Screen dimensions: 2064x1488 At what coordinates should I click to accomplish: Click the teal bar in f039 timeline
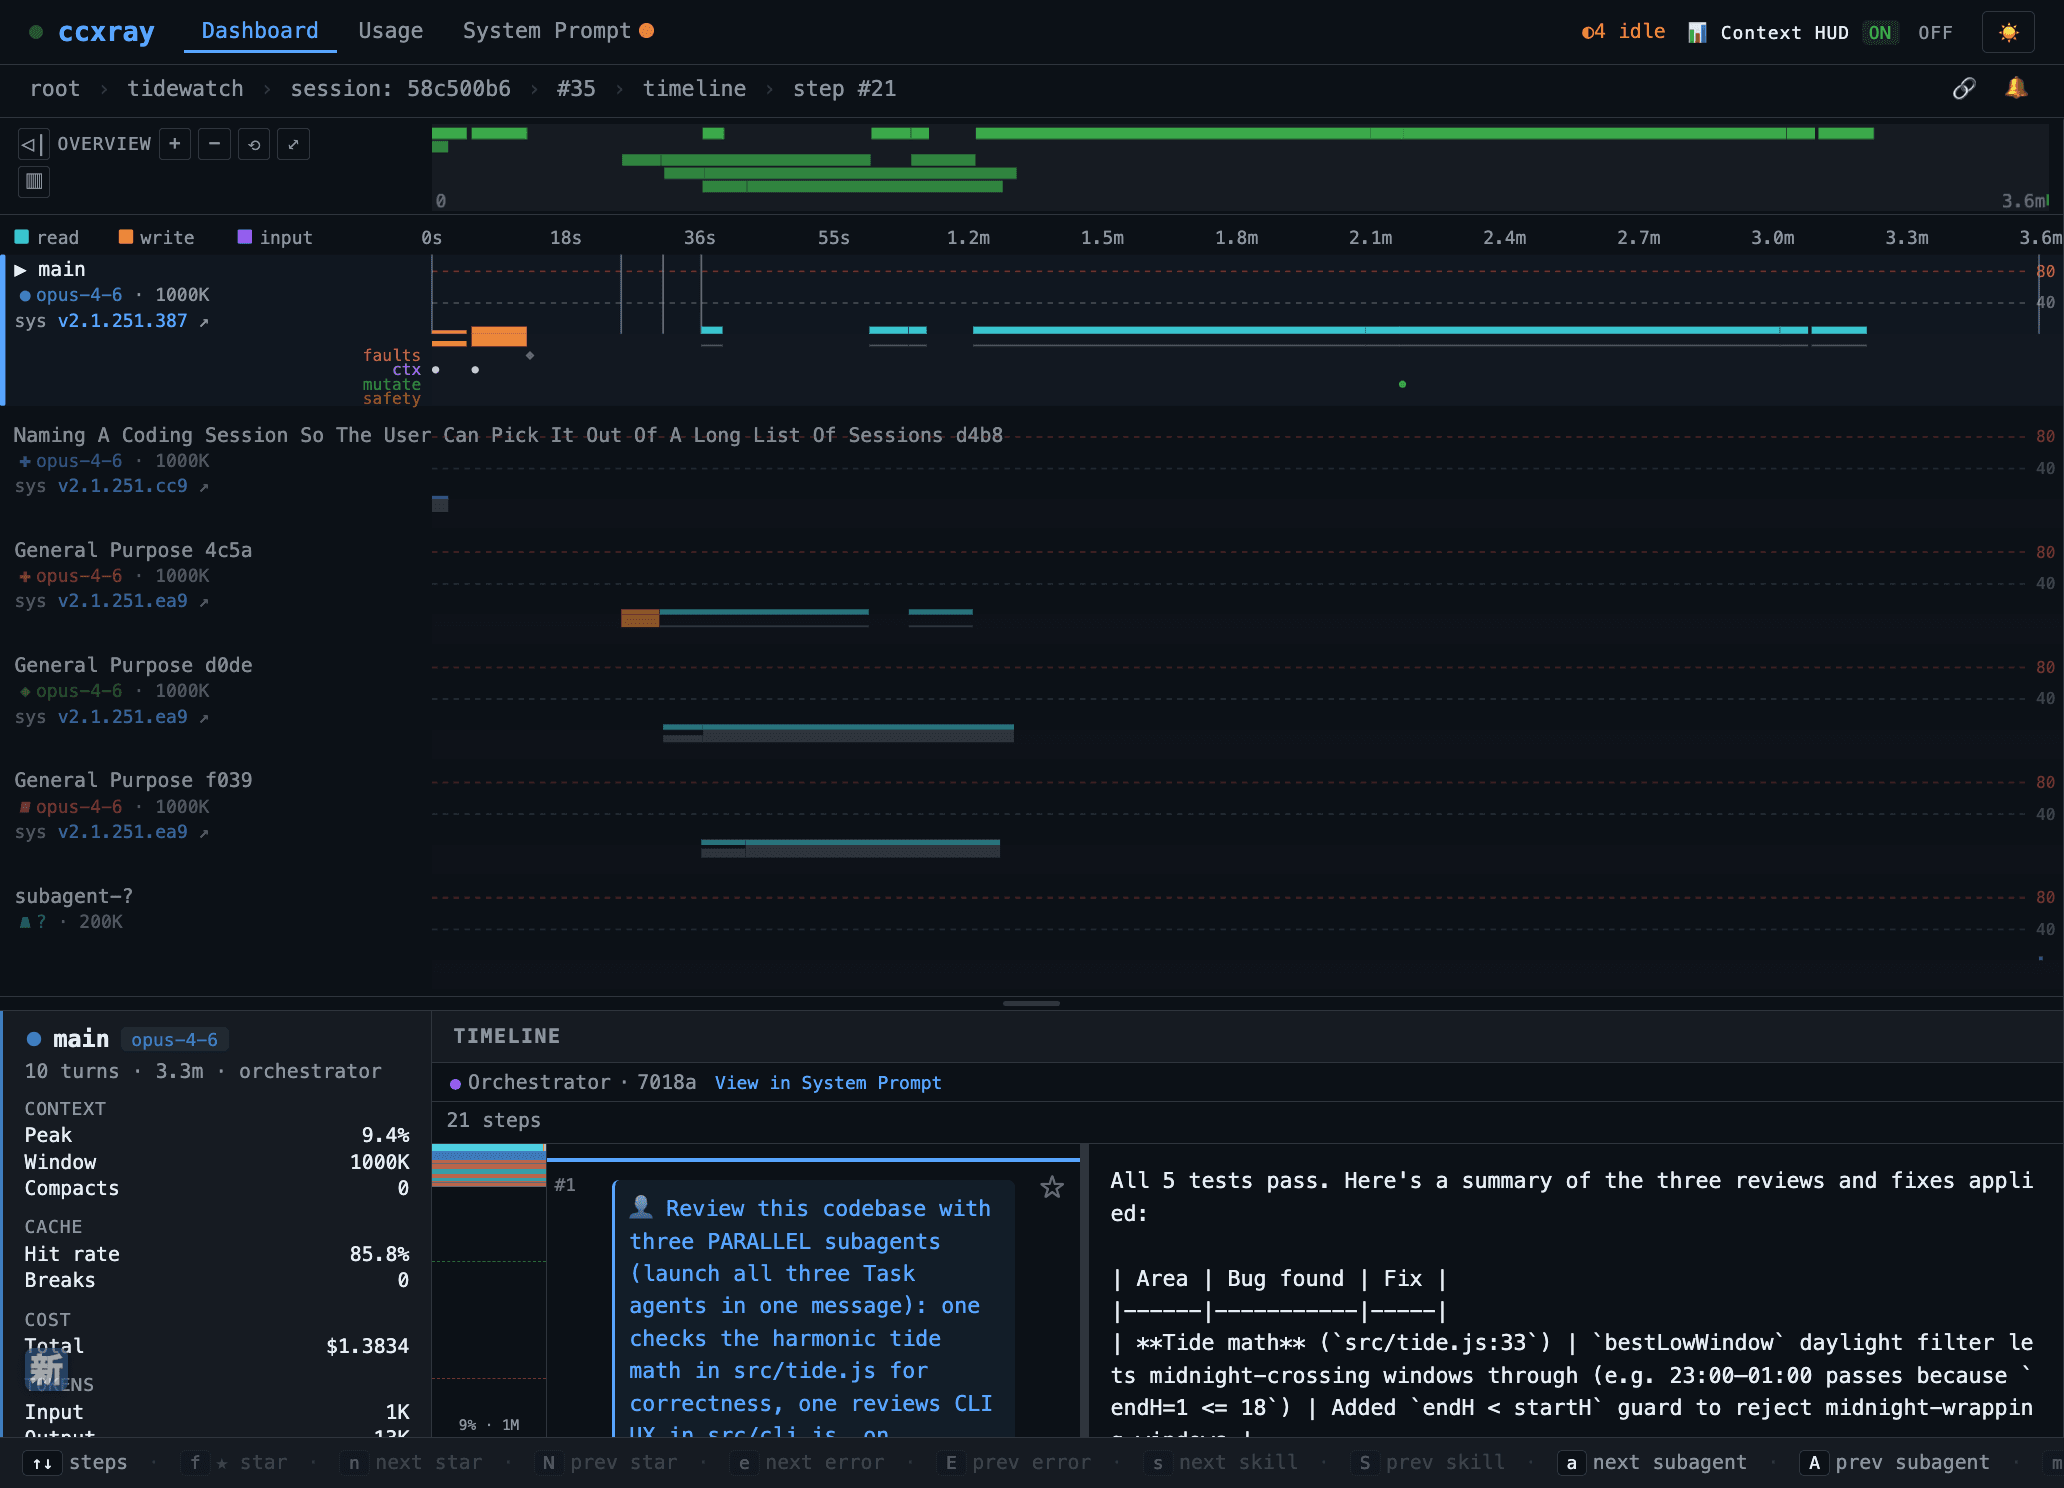click(850, 843)
